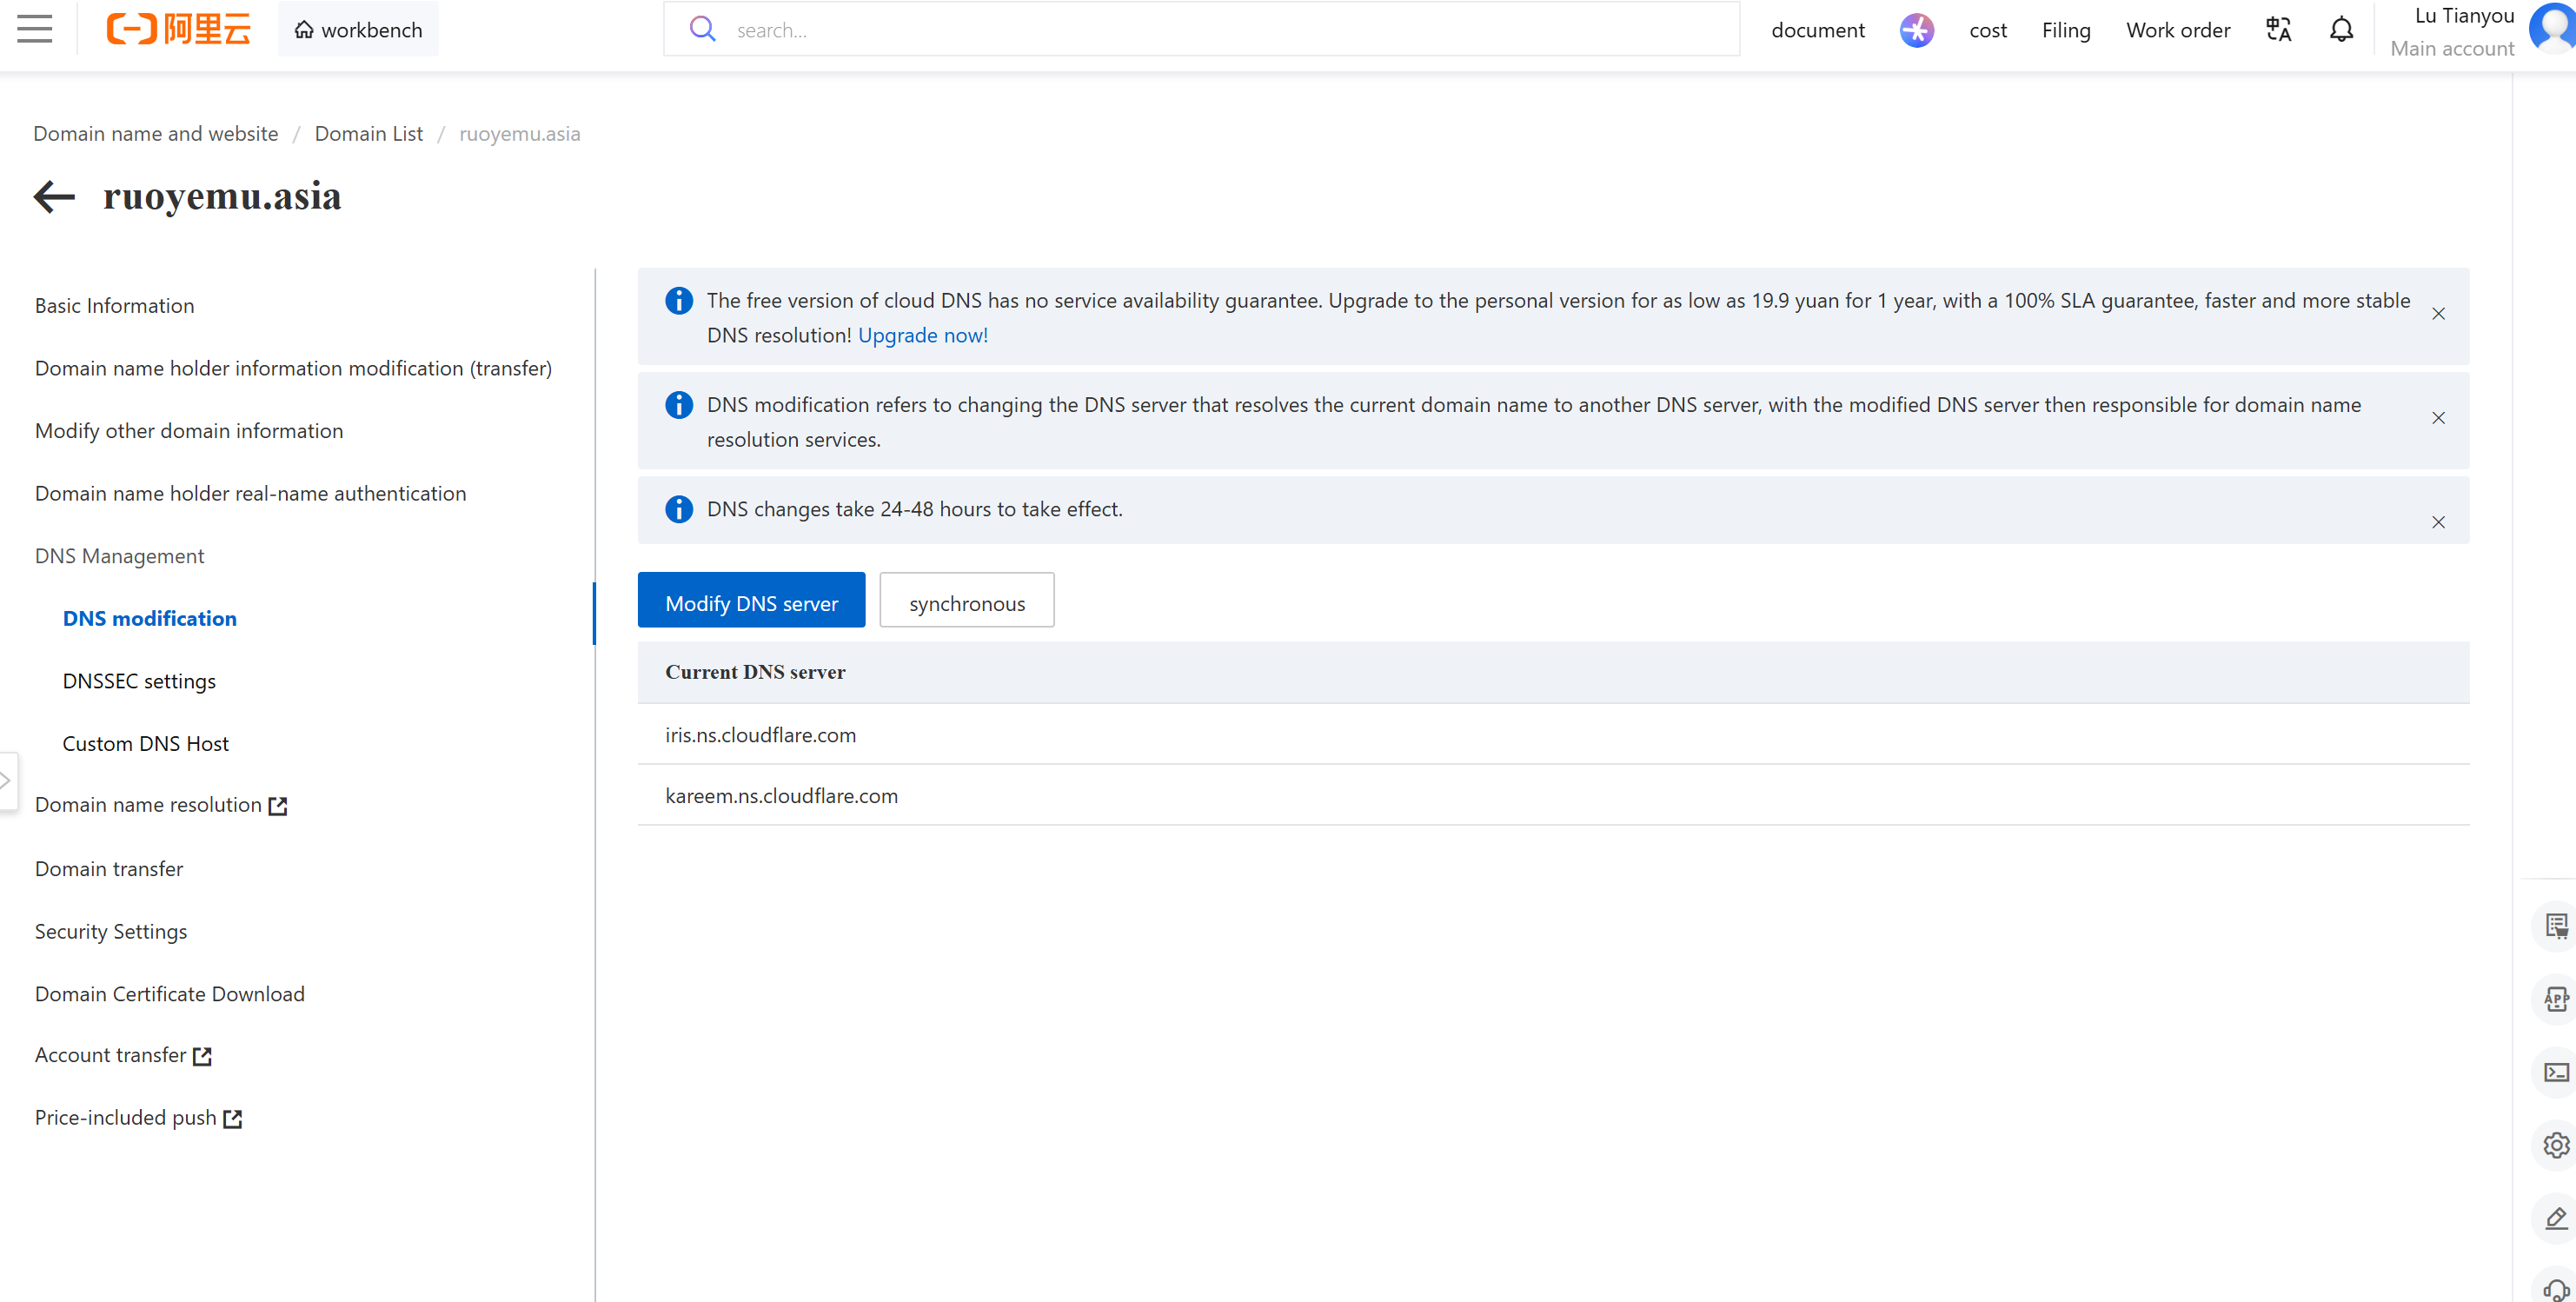Open Custom DNS Host

click(x=145, y=743)
